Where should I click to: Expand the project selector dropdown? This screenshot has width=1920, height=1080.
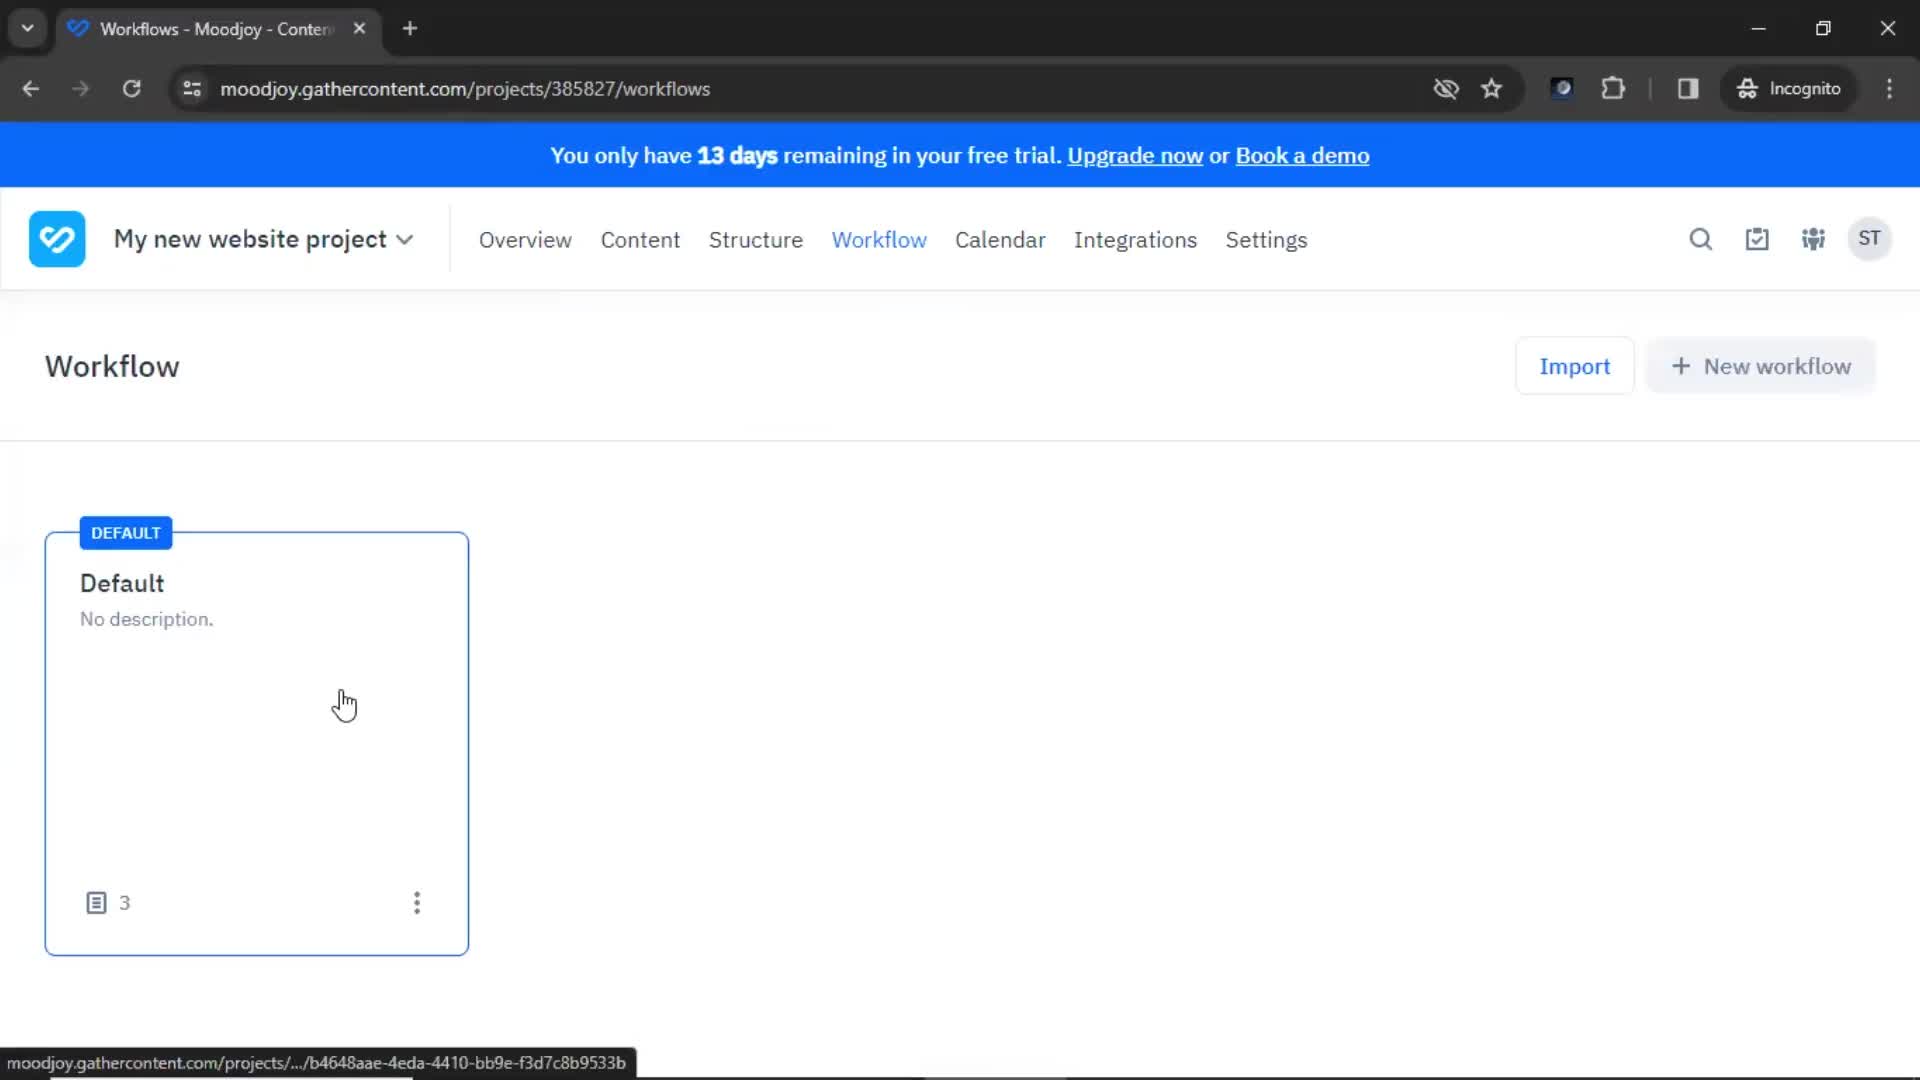[262, 239]
